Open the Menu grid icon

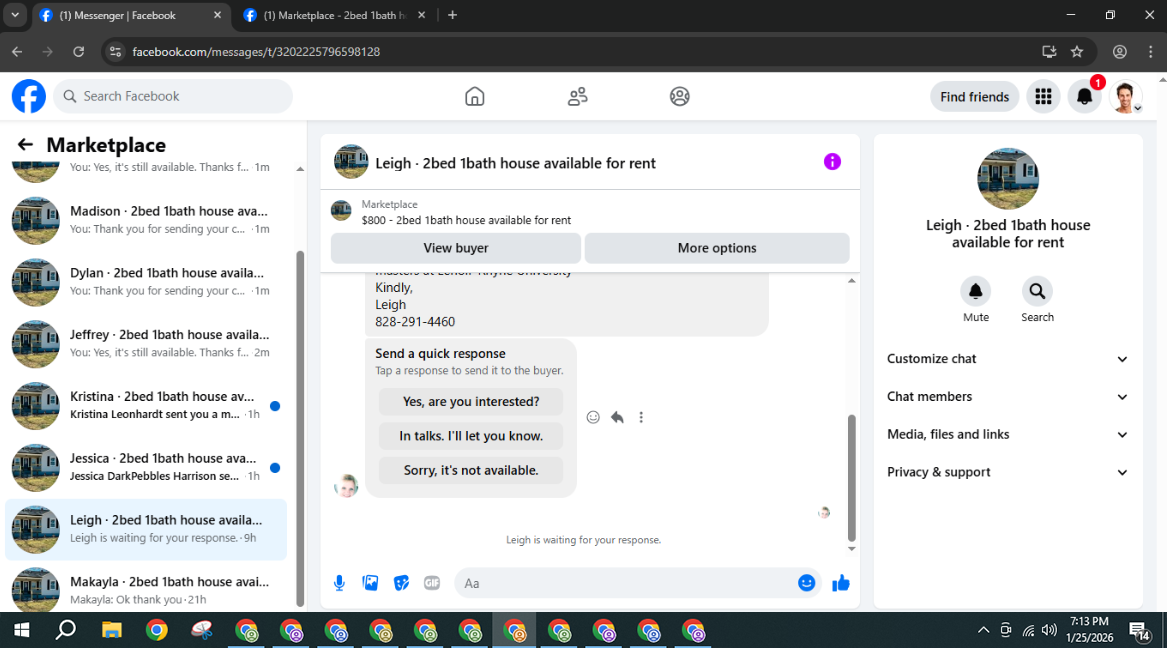coord(1043,97)
